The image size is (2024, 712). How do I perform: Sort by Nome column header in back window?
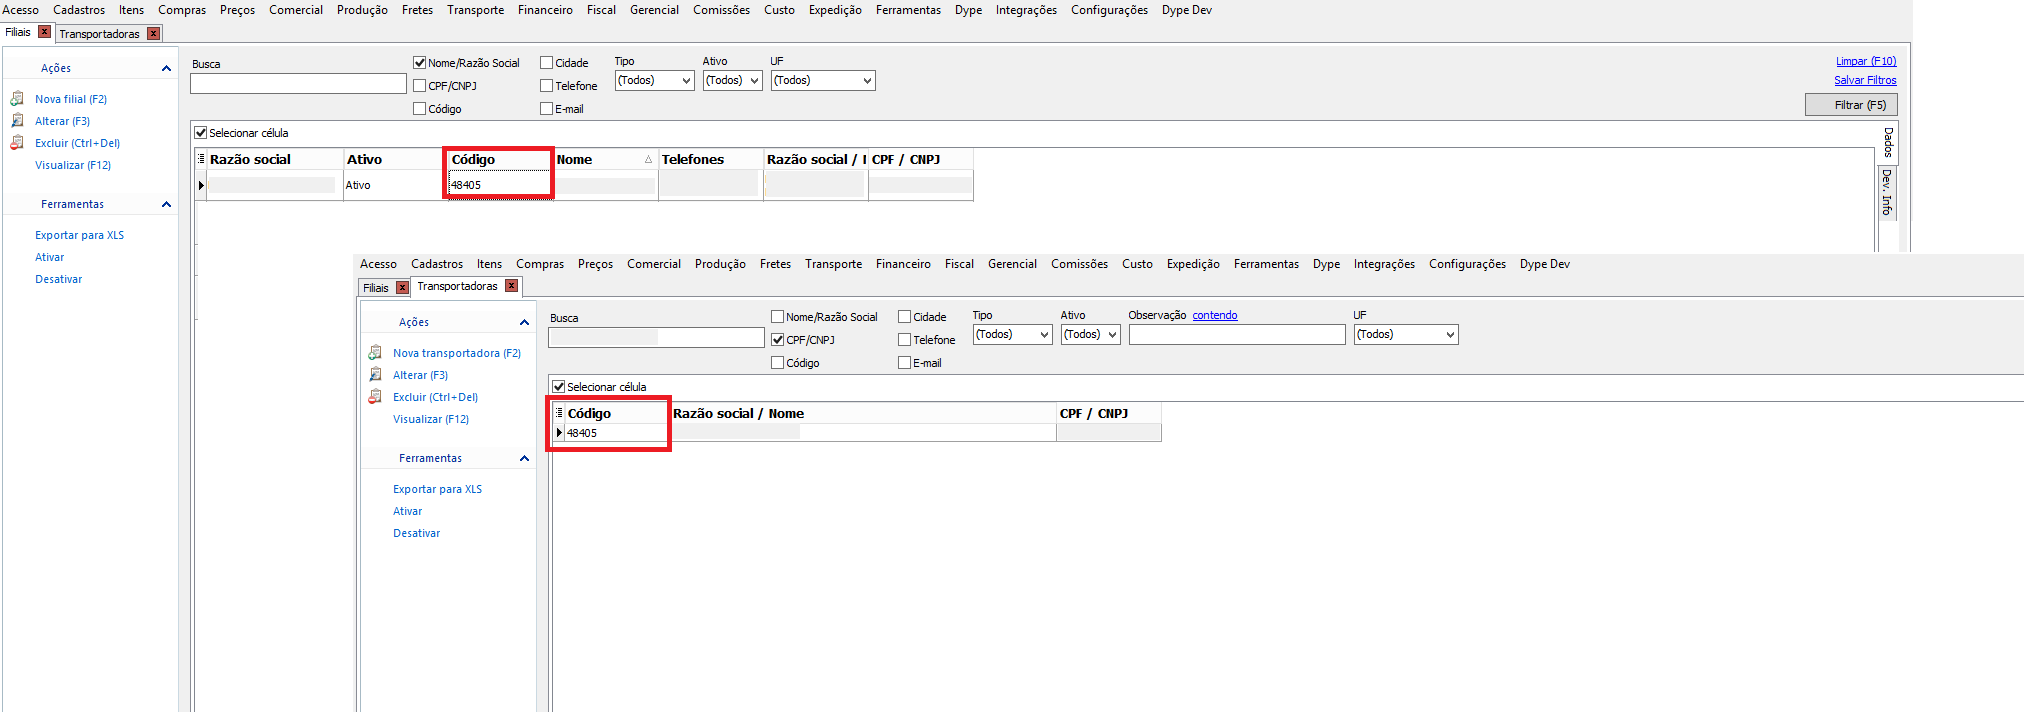click(605, 159)
